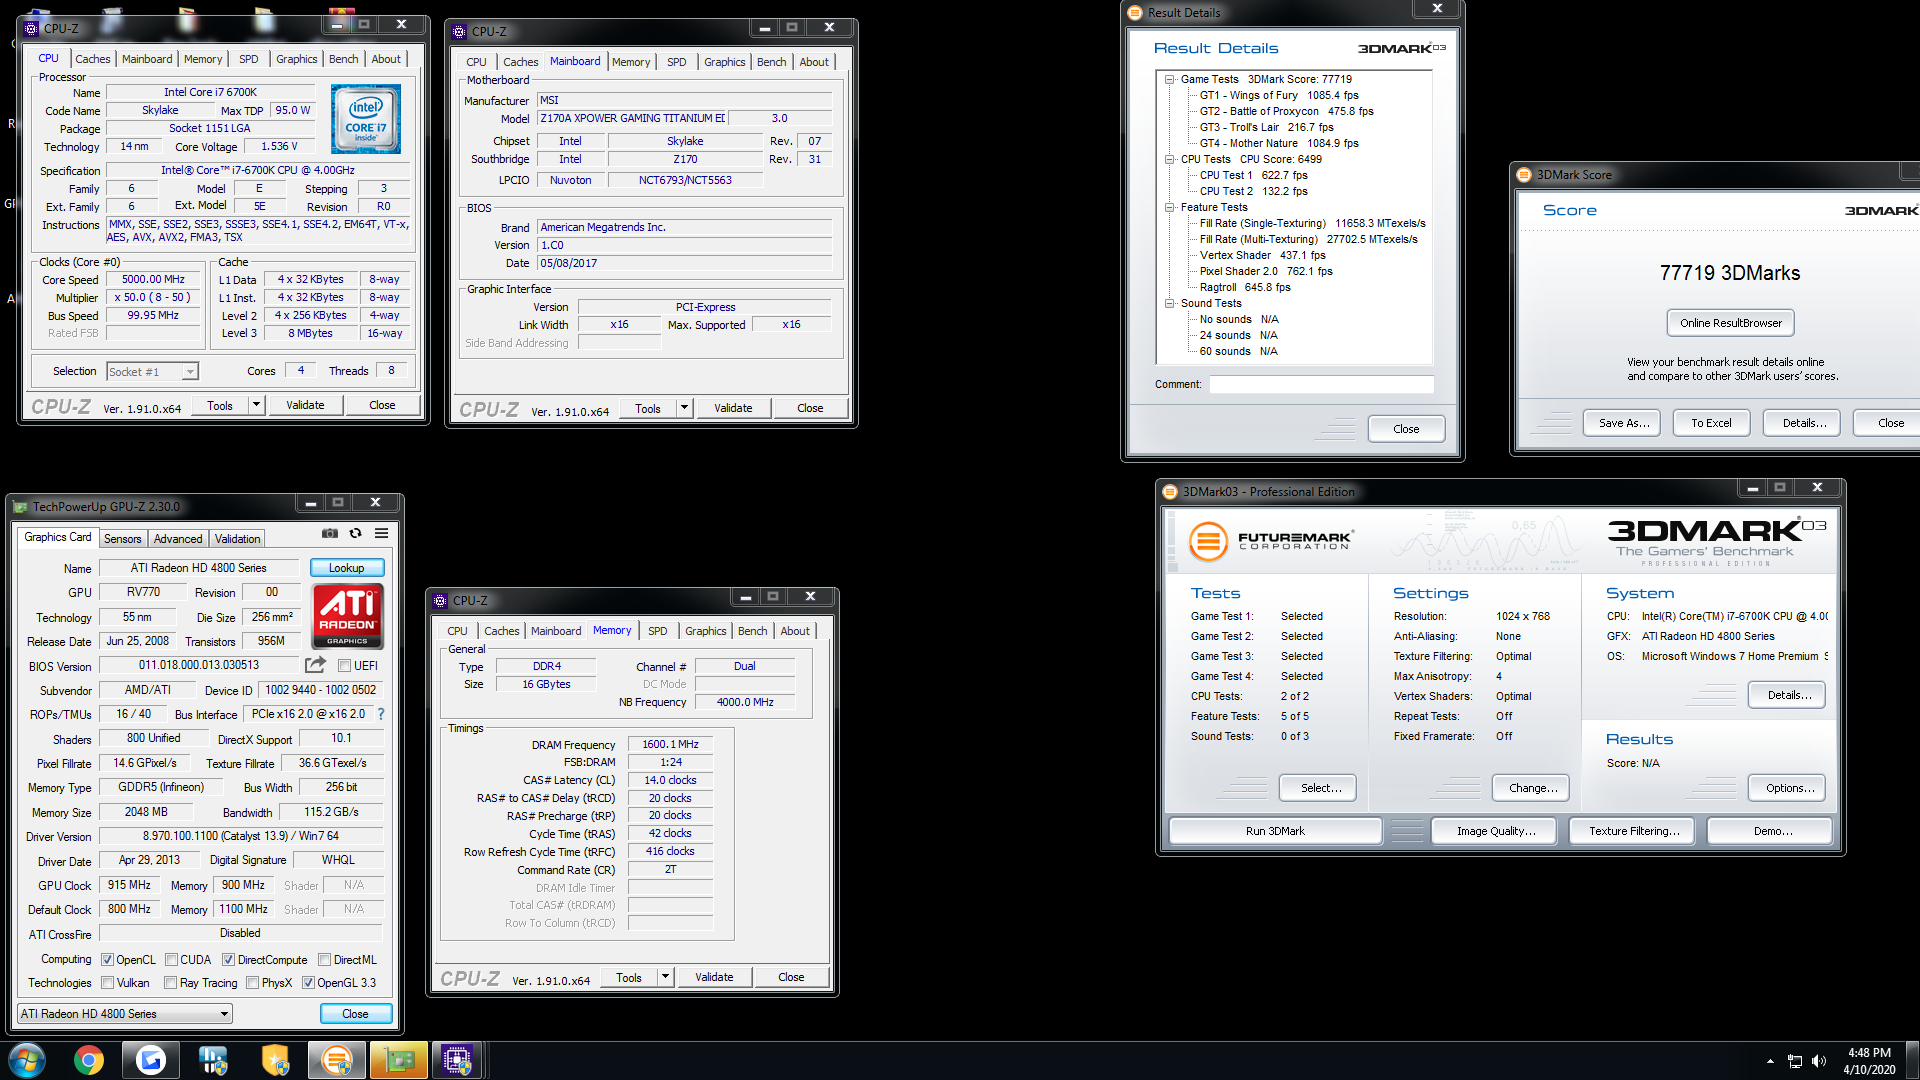
Task: Switch to the Advanced tab in GPU-Z
Action: [x=178, y=538]
